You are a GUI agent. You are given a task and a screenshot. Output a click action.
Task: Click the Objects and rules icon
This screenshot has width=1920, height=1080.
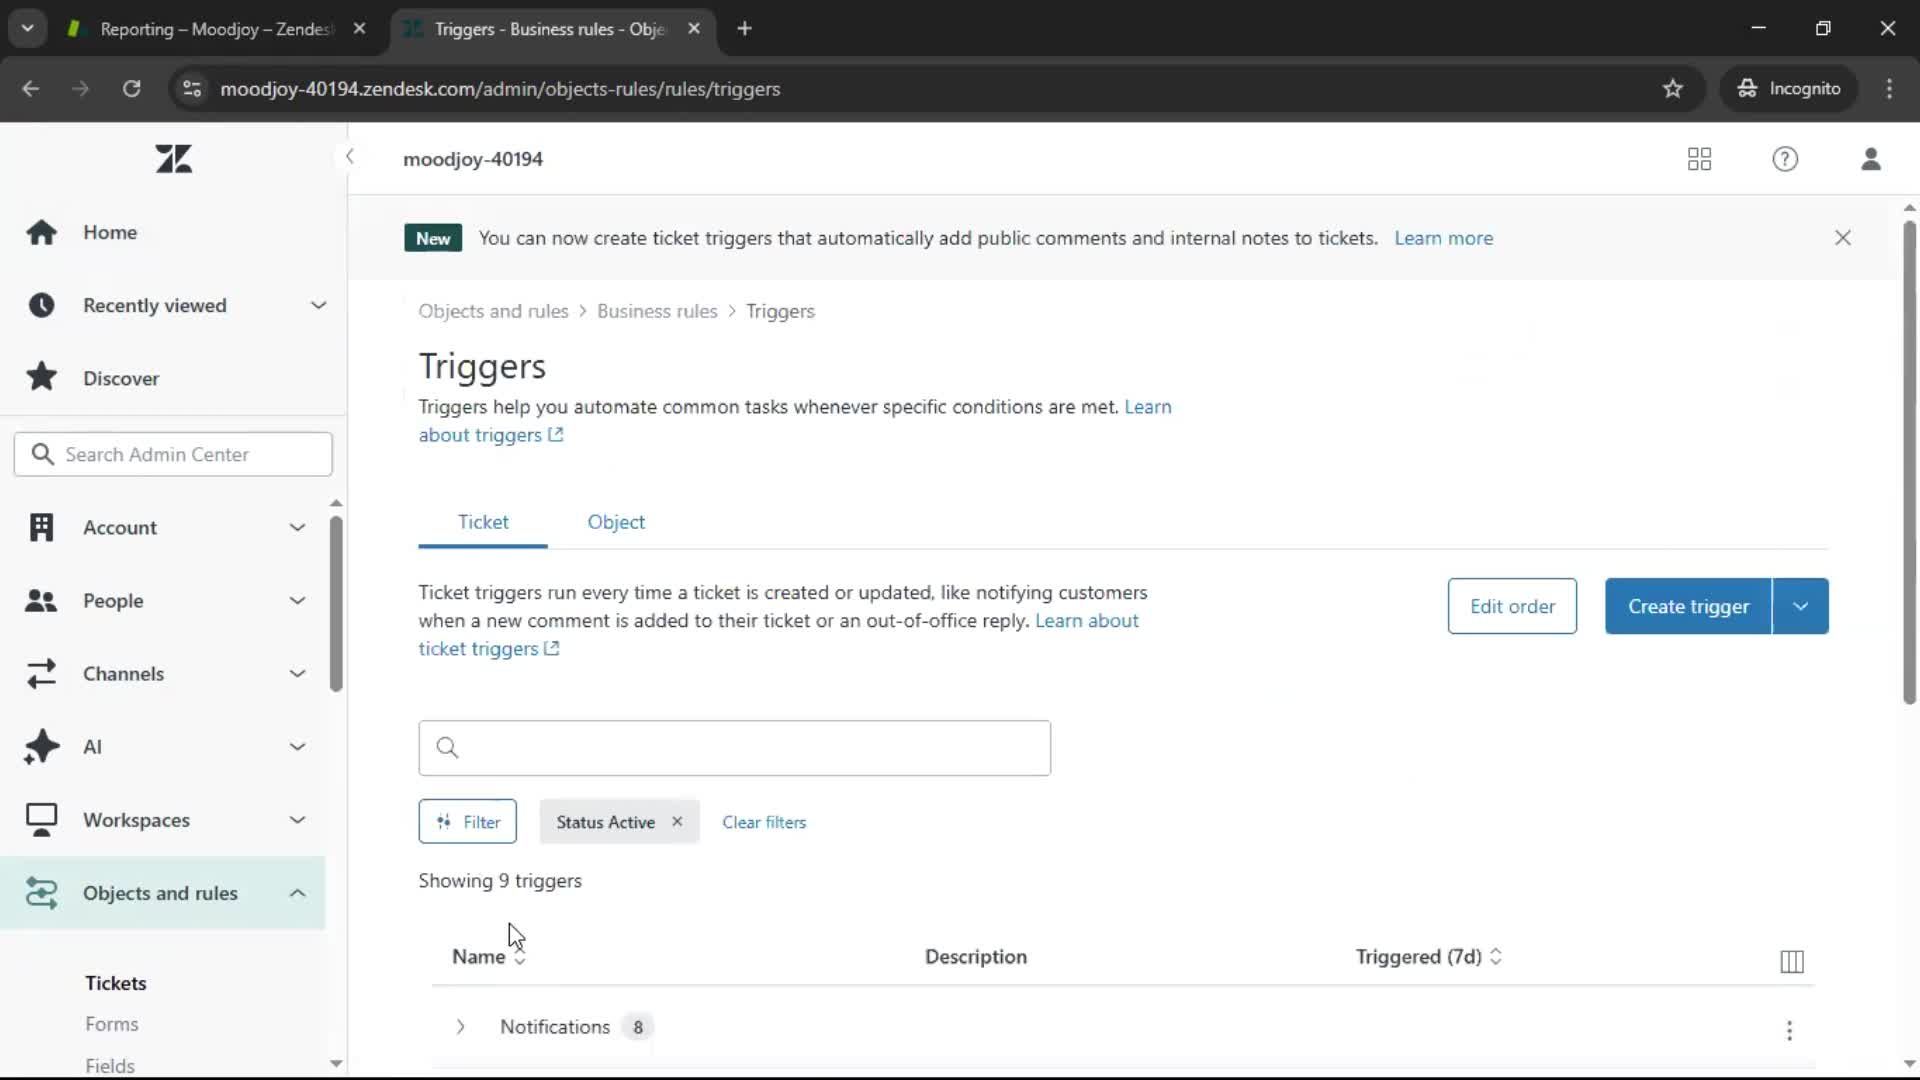pyautogui.click(x=41, y=893)
